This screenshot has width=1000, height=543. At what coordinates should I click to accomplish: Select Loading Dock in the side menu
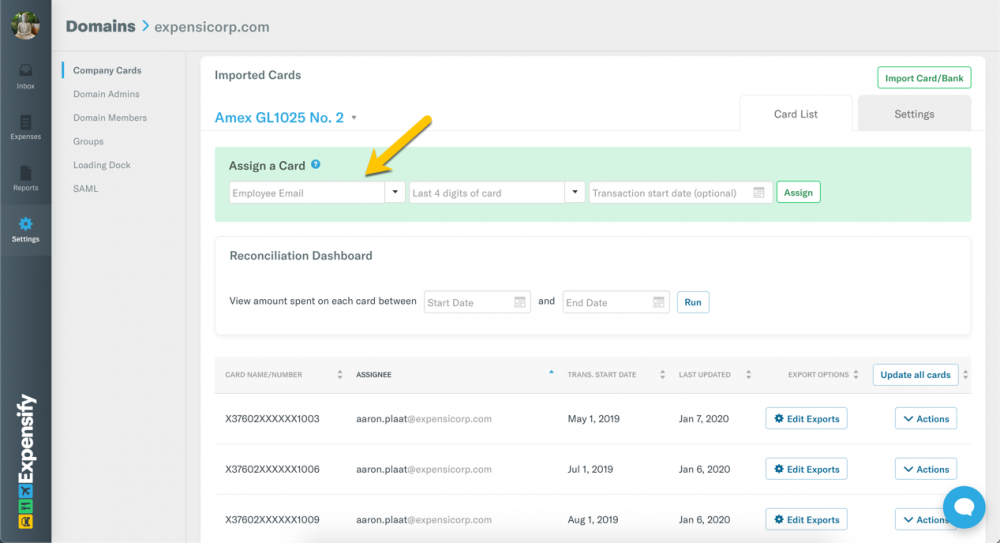click(x=101, y=165)
